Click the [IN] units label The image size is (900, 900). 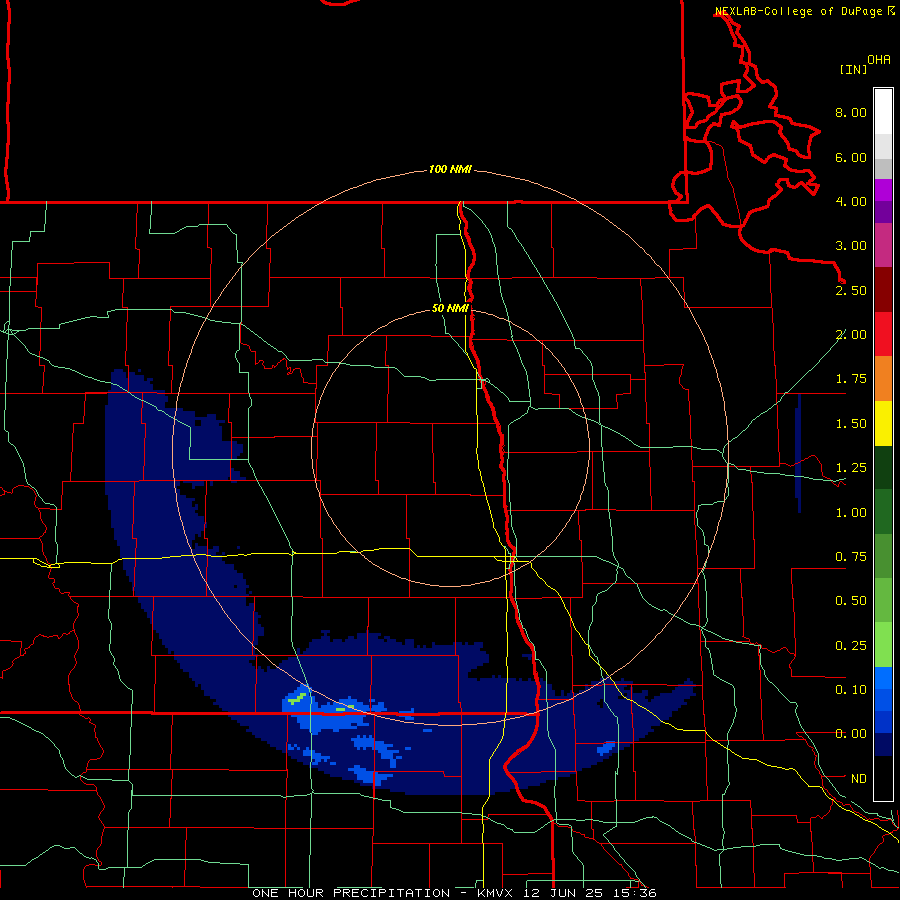pos(853,69)
